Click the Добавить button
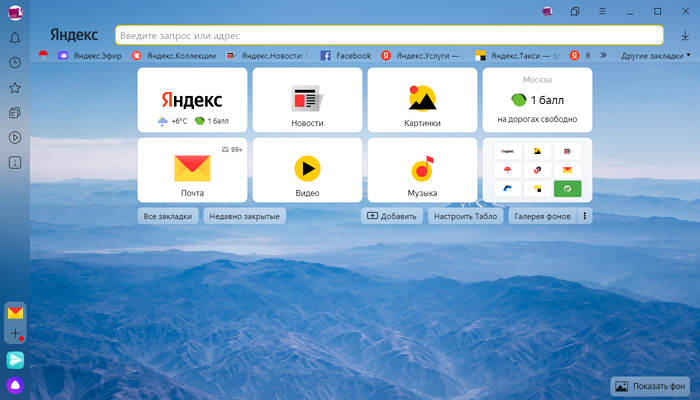700x400 pixels. click(392, 216)
